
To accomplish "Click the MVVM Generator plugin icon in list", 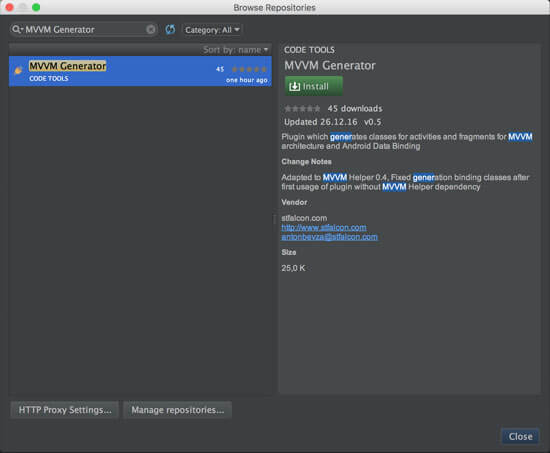I will 18,71.
